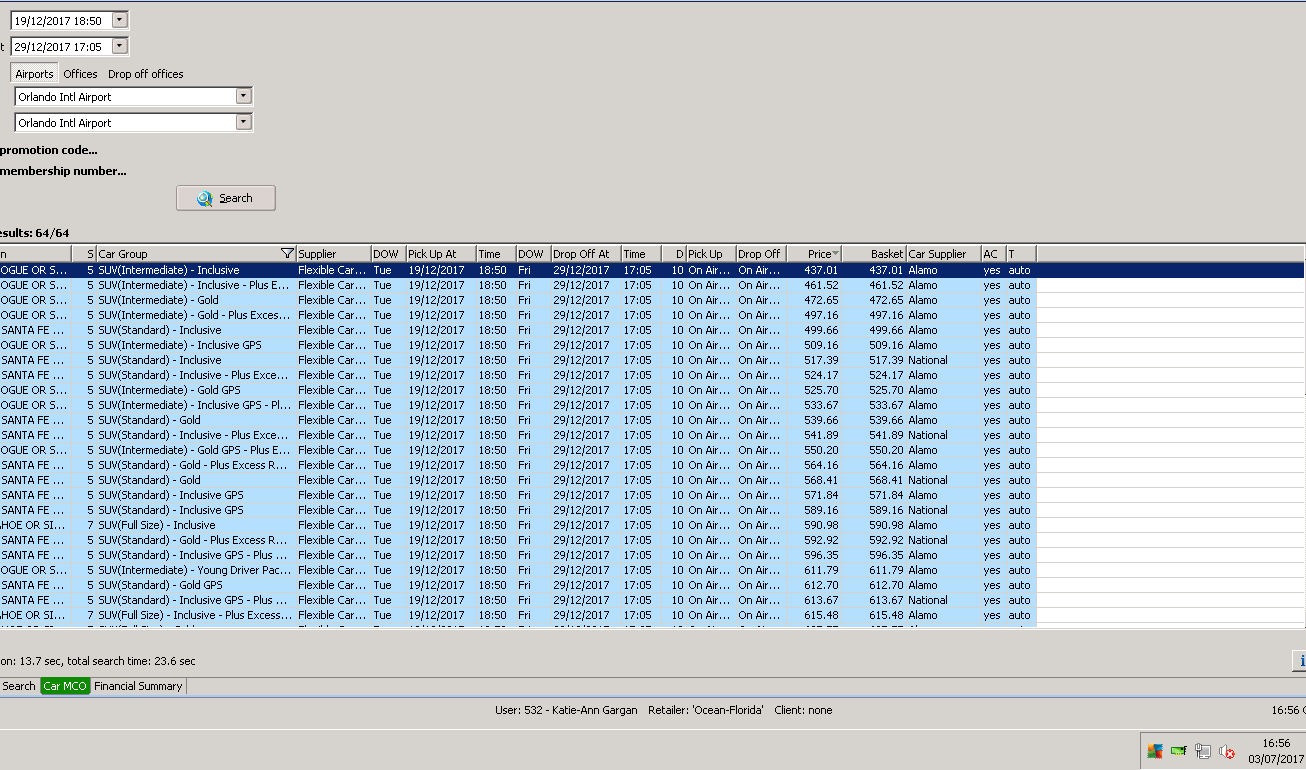1306x770 pixels.
Task: Switch to the Offices tab
Action: point(81,74)
